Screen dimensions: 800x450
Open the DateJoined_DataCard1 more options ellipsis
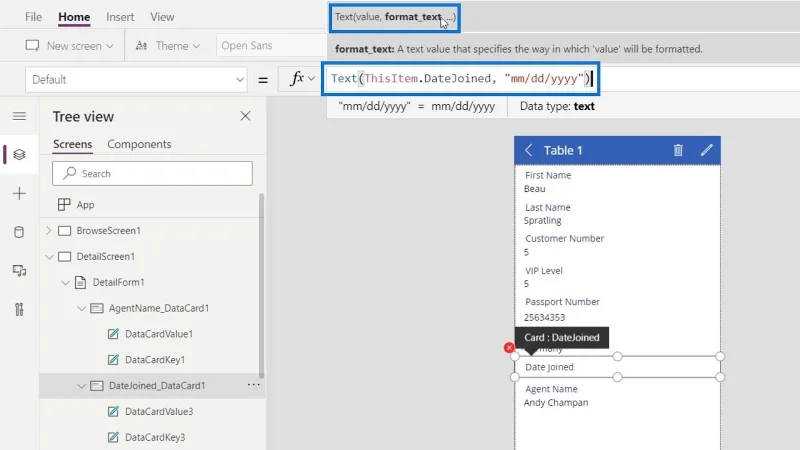point(254,385)
